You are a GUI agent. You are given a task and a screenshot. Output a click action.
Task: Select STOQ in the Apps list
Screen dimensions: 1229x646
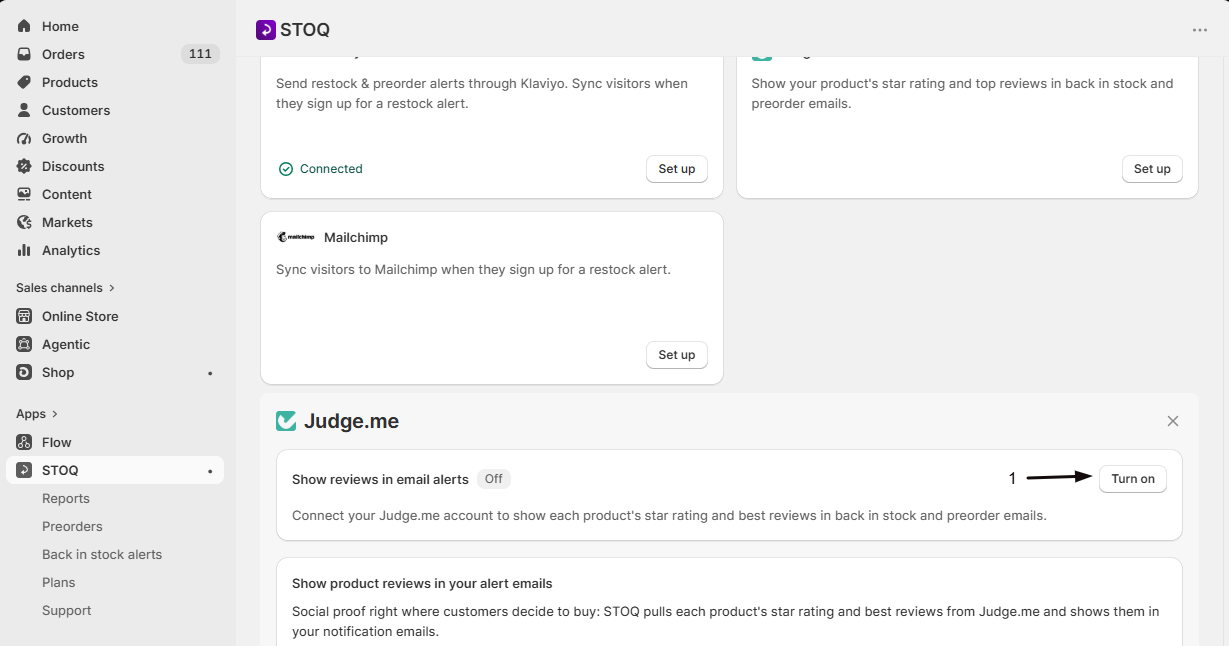(115, 470)
